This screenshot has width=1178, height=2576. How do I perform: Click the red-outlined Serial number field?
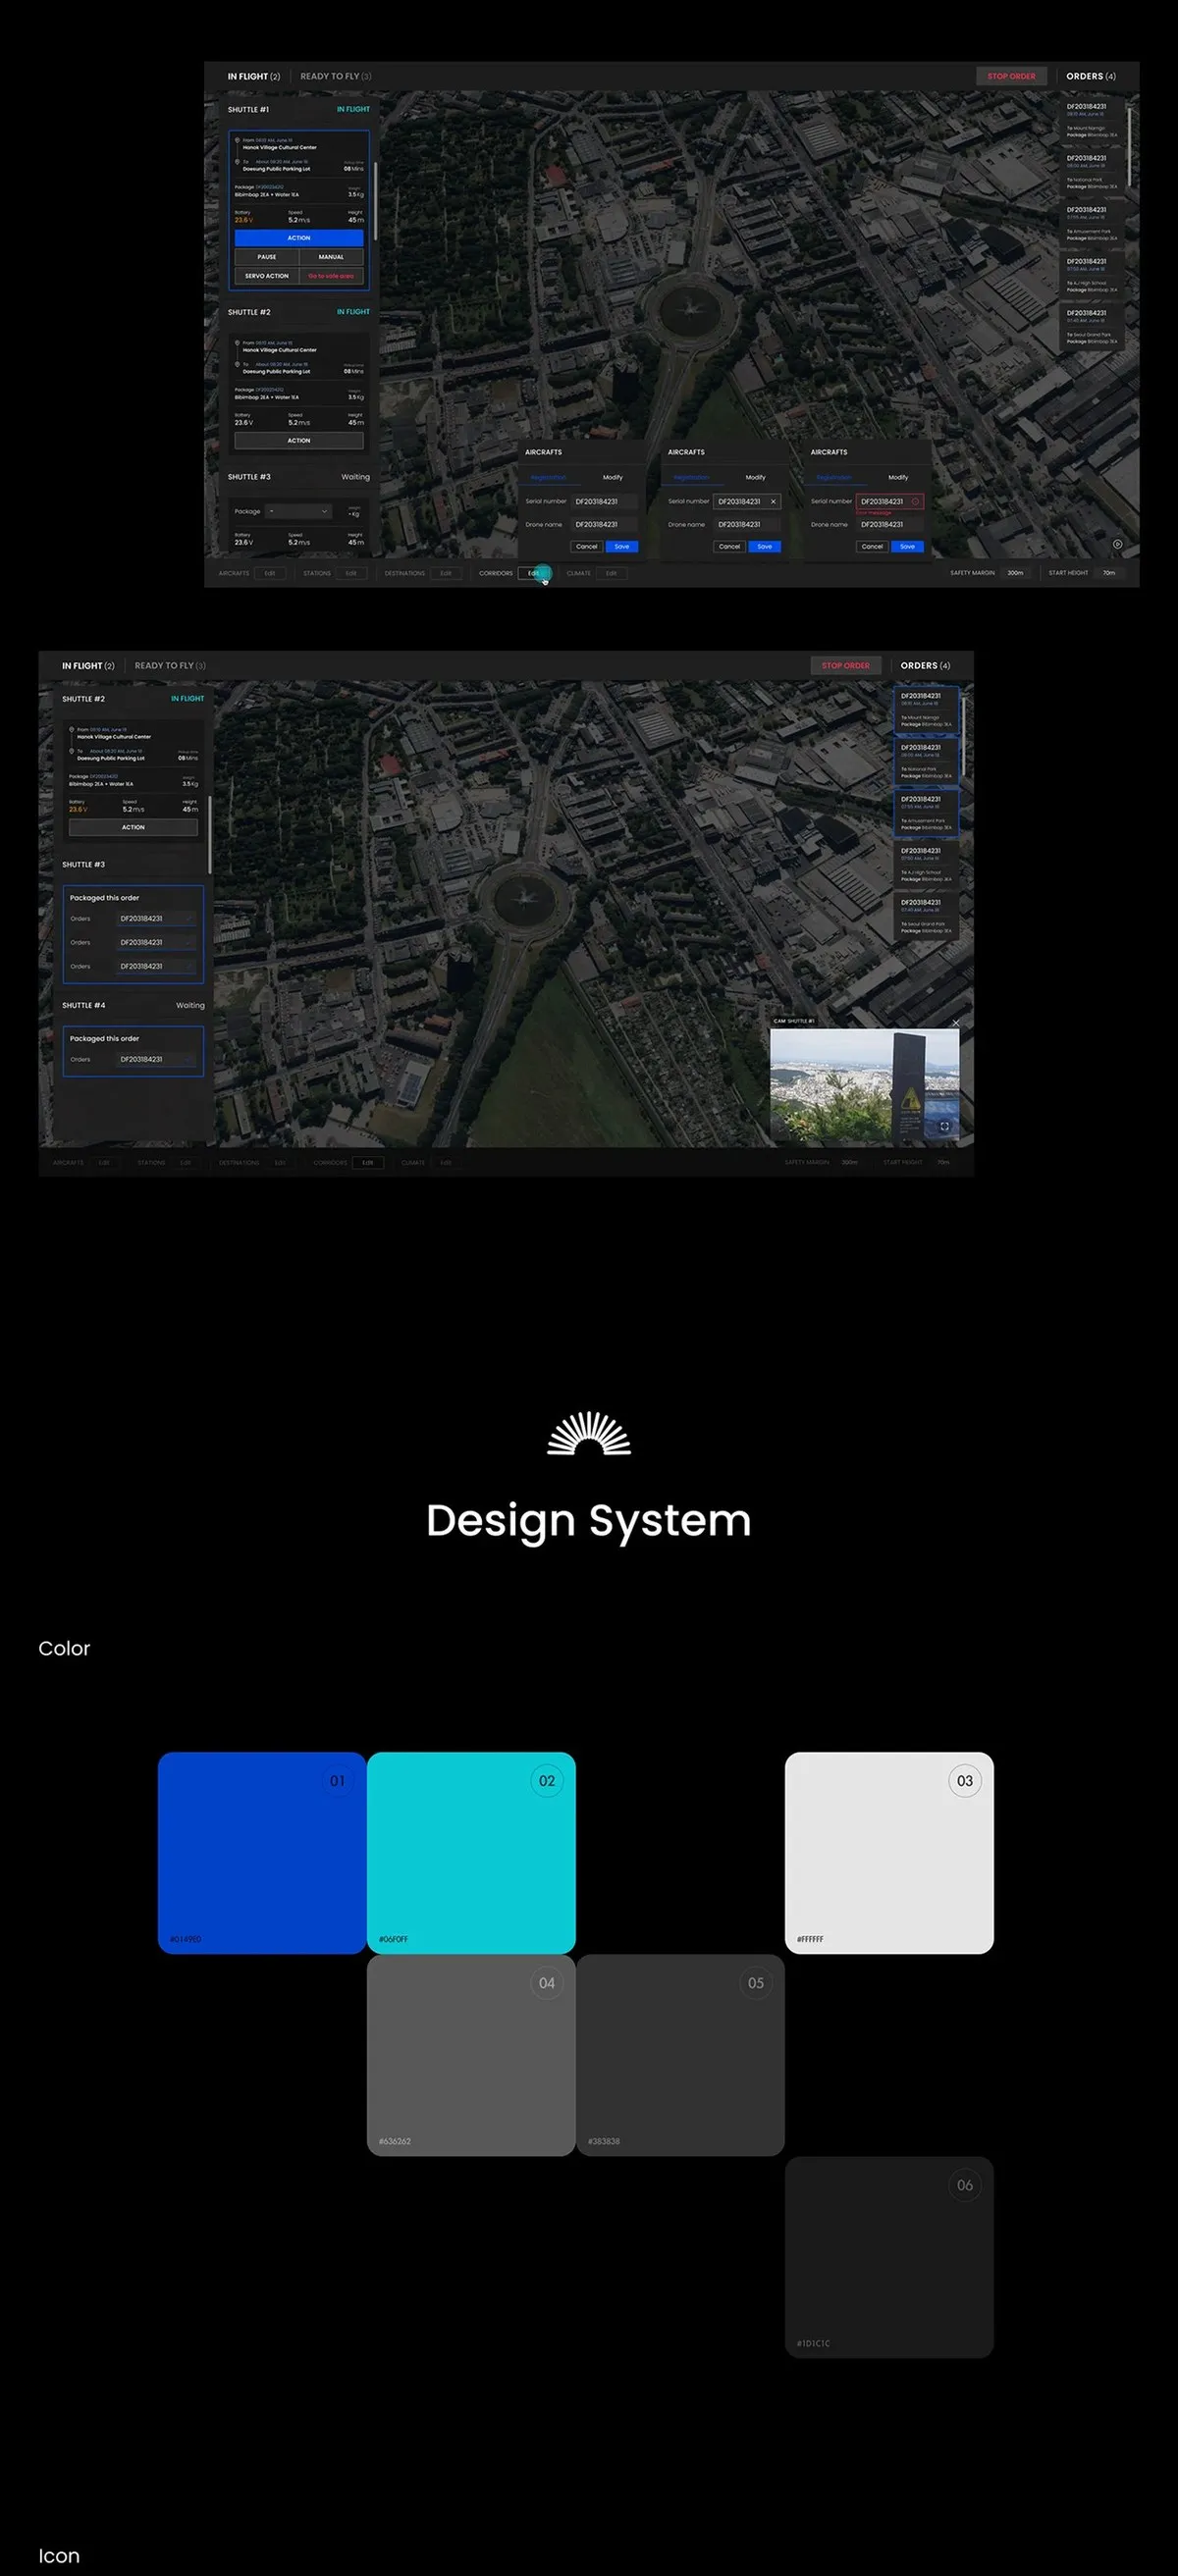(x=890, y=502)
